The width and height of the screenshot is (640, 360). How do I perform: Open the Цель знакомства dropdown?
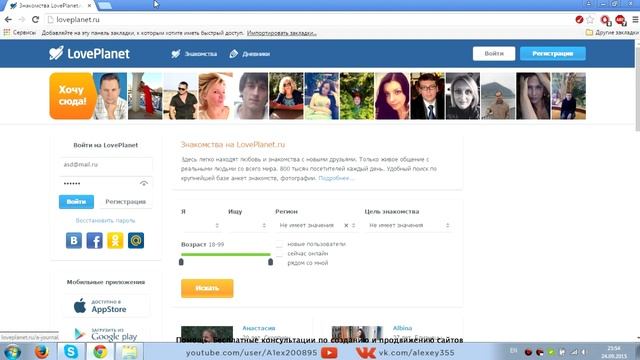coord(409,225)
